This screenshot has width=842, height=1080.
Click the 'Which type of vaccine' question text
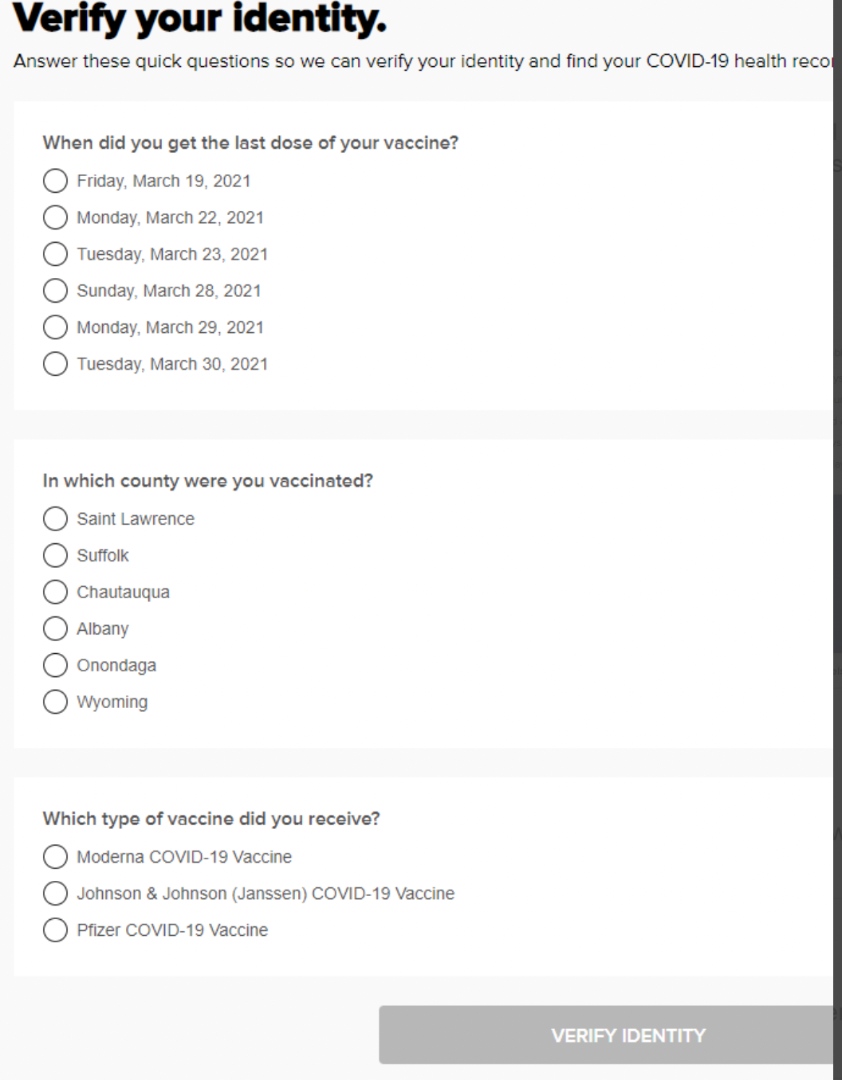pos(211,819)
